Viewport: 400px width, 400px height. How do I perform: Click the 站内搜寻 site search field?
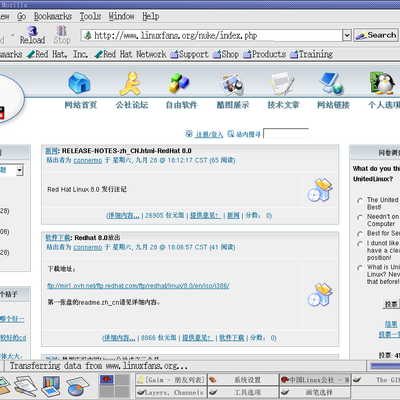click(286, 133)
